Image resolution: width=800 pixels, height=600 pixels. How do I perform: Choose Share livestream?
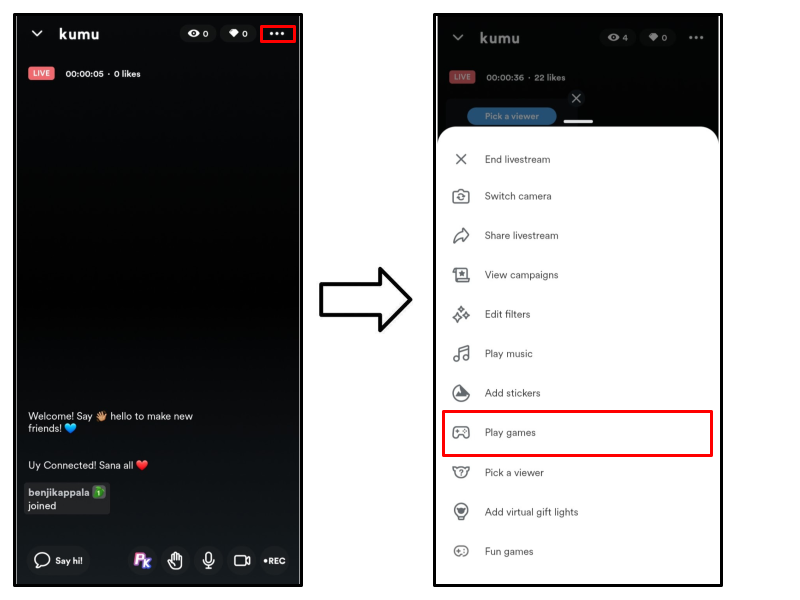coord(578,235)
